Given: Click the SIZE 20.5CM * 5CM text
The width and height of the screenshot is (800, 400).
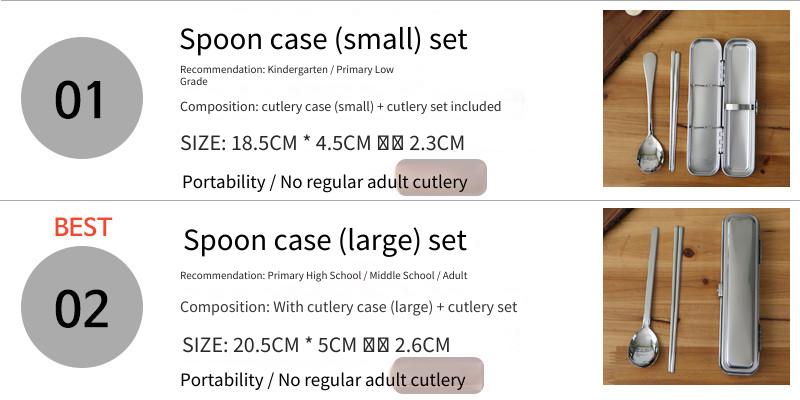Looking at the screenshot, I should [x=316, y=345].
